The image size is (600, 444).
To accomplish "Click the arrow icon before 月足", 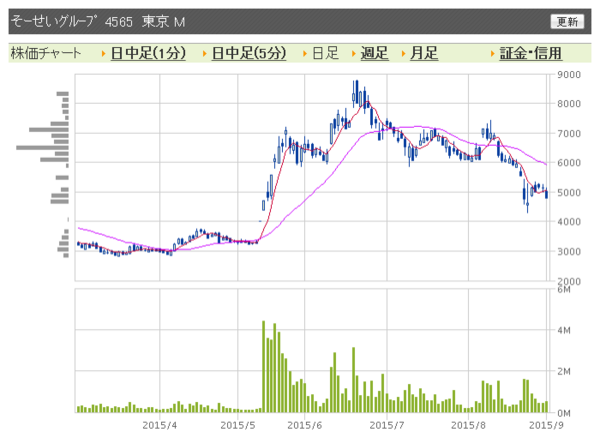I will [404, 53].
